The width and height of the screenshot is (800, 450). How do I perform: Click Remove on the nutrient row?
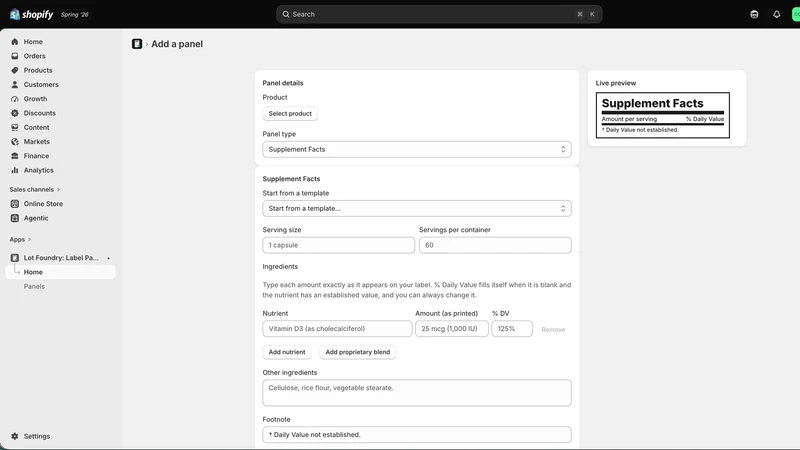(553, 330)
